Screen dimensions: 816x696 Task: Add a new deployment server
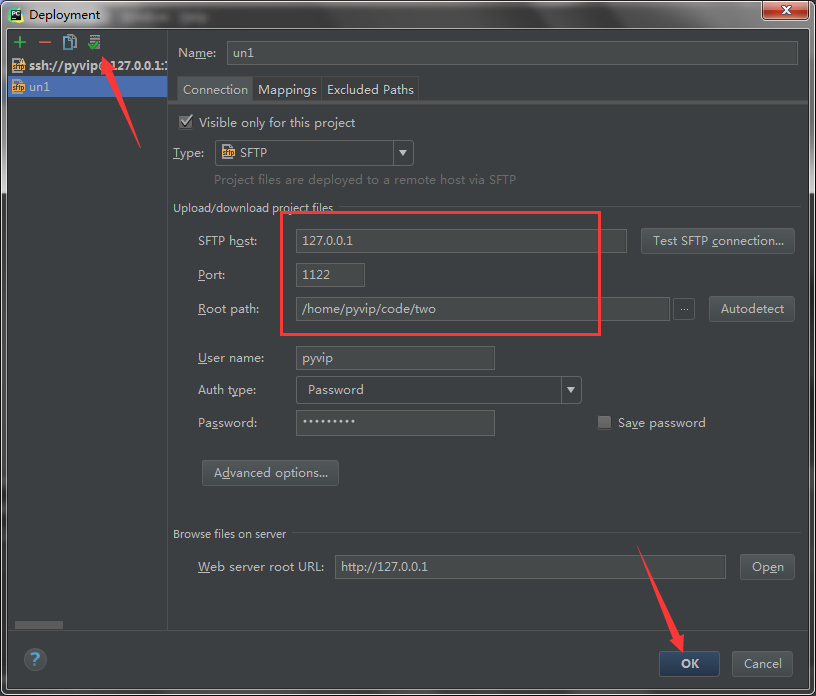tap(19, 42)
